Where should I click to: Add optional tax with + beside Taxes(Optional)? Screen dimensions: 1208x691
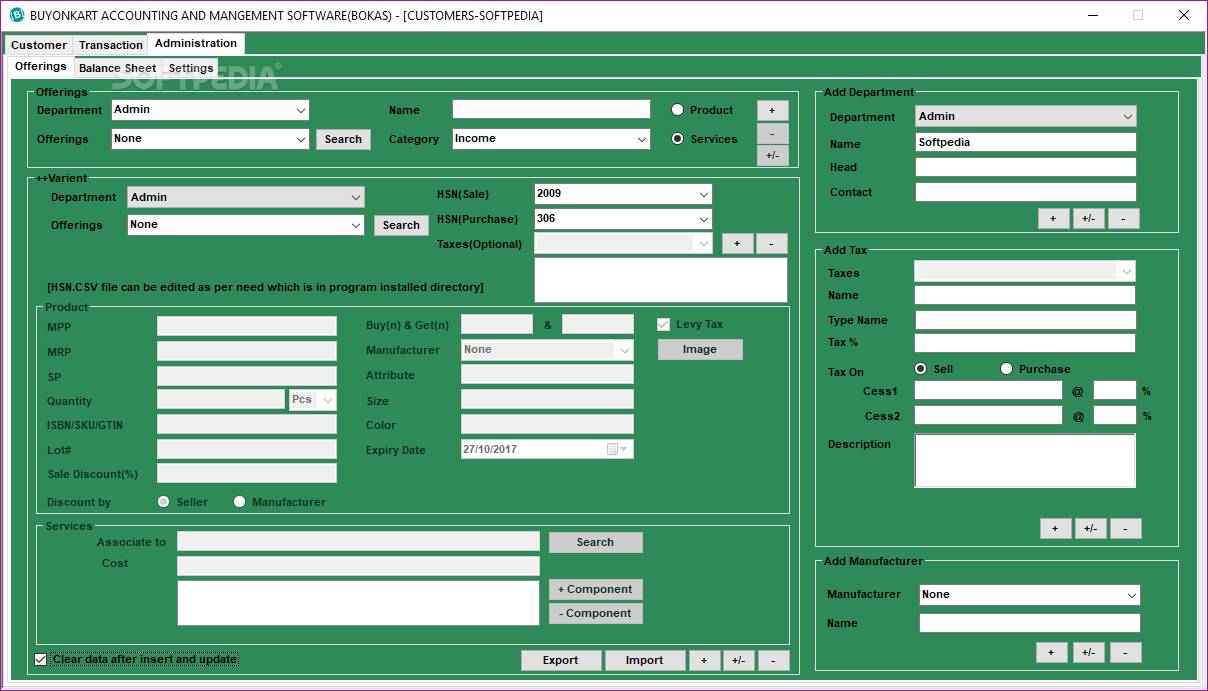tap(737, 243)
